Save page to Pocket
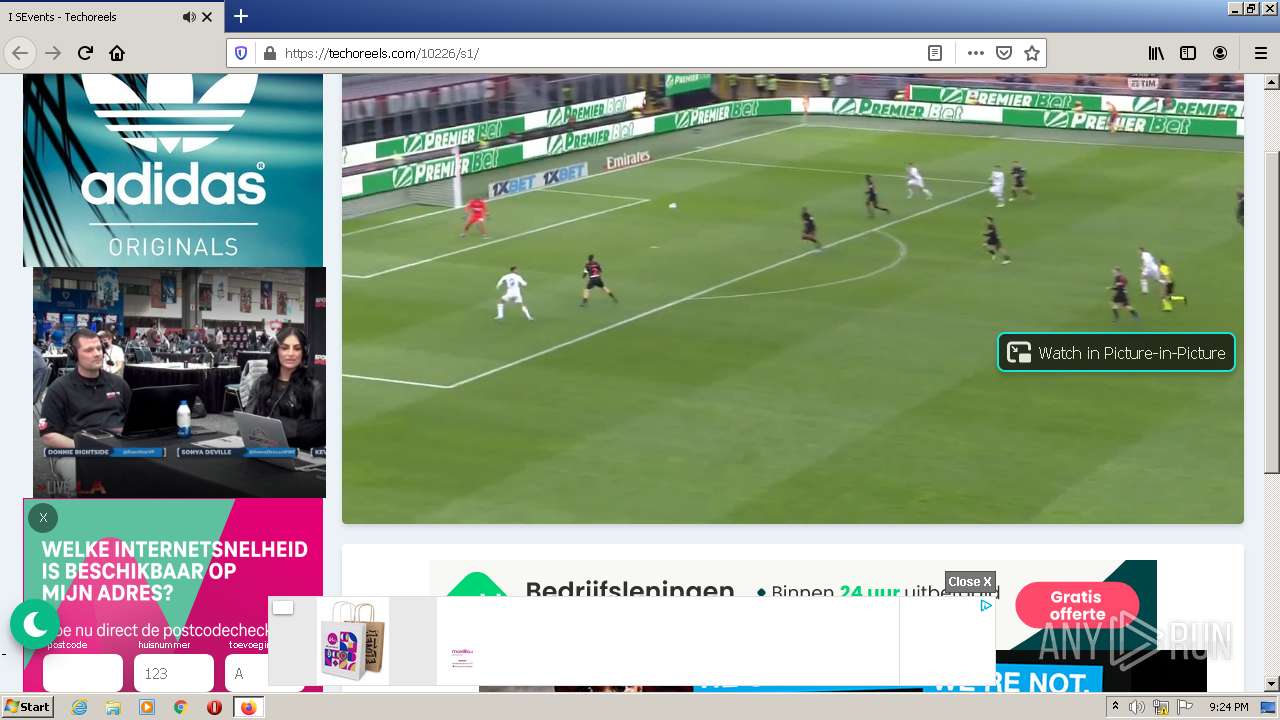The image size is (1280, 720). (1004, 53)
